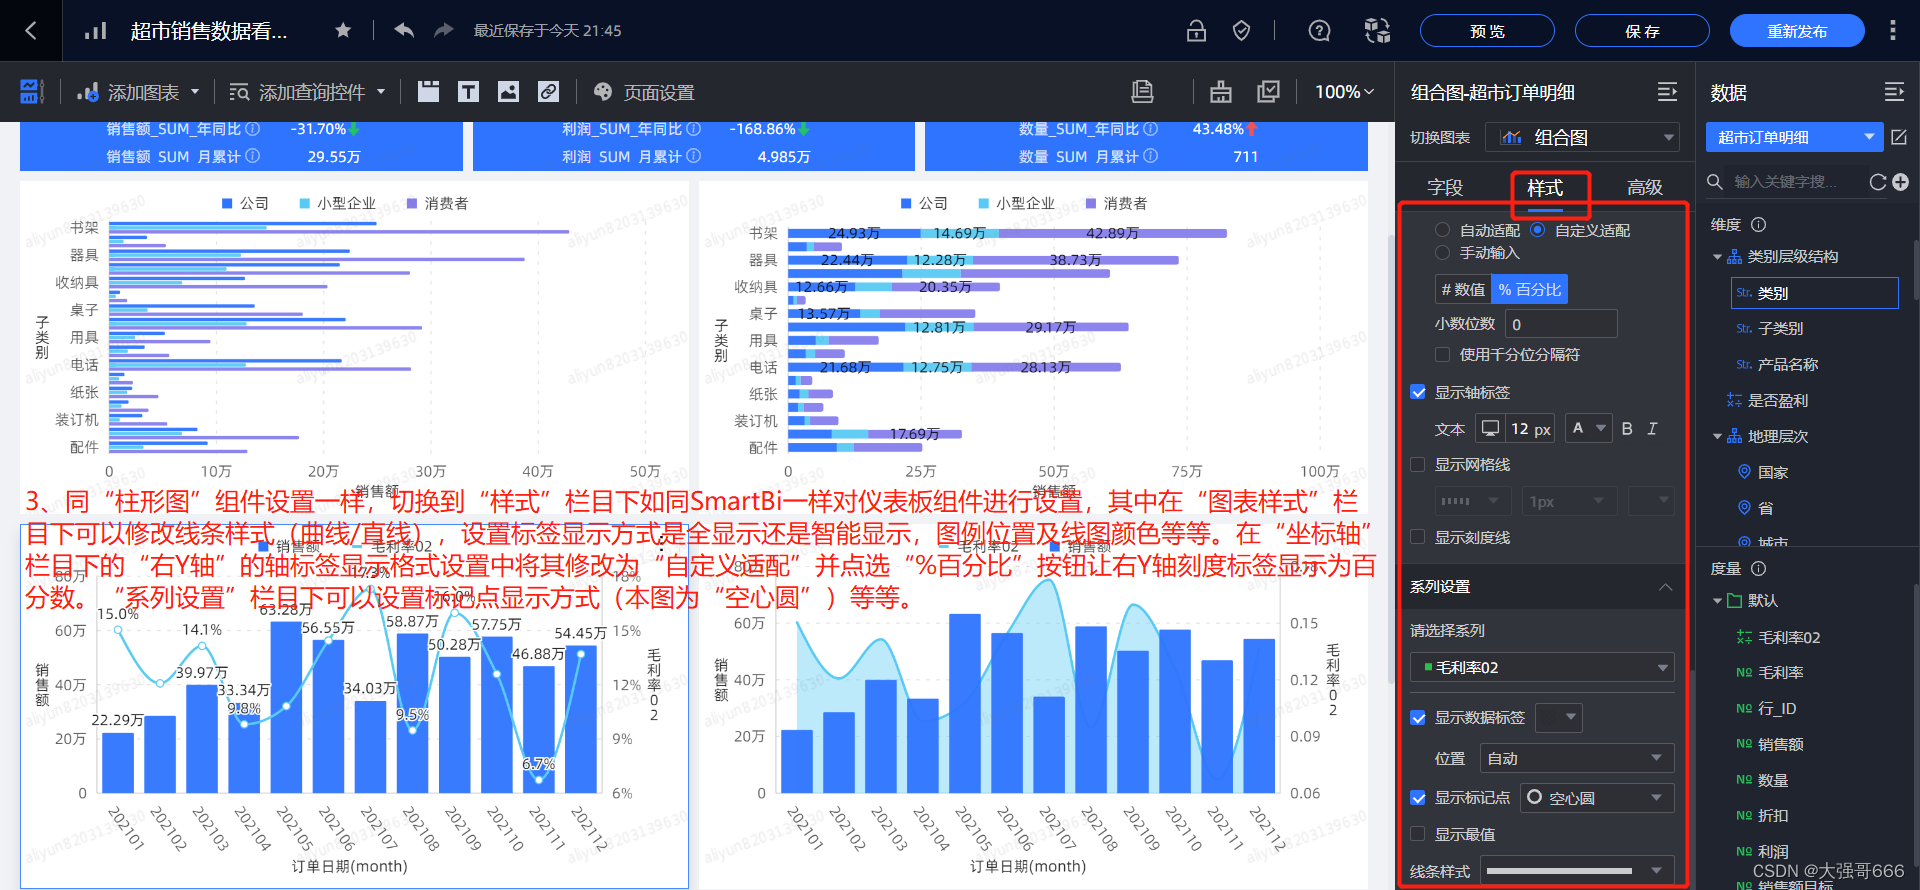Screen dimensions: 1920x890
Task: Click the document pages icon in toolbar
Action: pos(1142,92)
